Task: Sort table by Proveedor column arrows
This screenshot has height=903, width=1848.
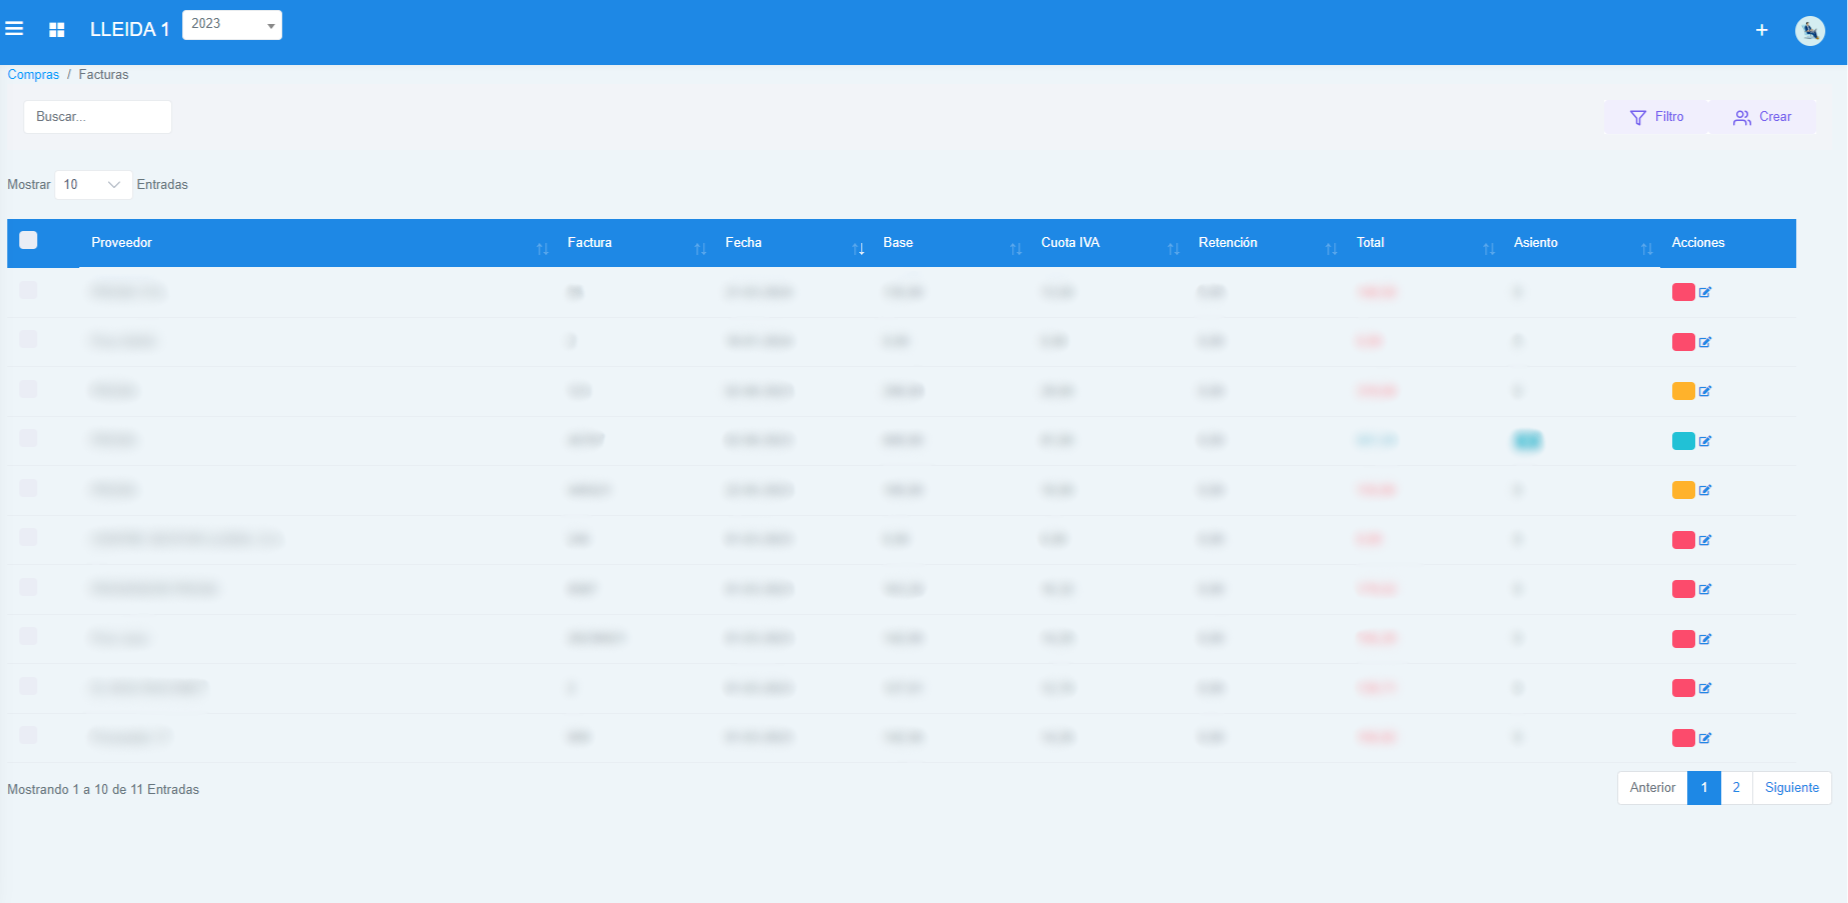Action: coord(542,249)
